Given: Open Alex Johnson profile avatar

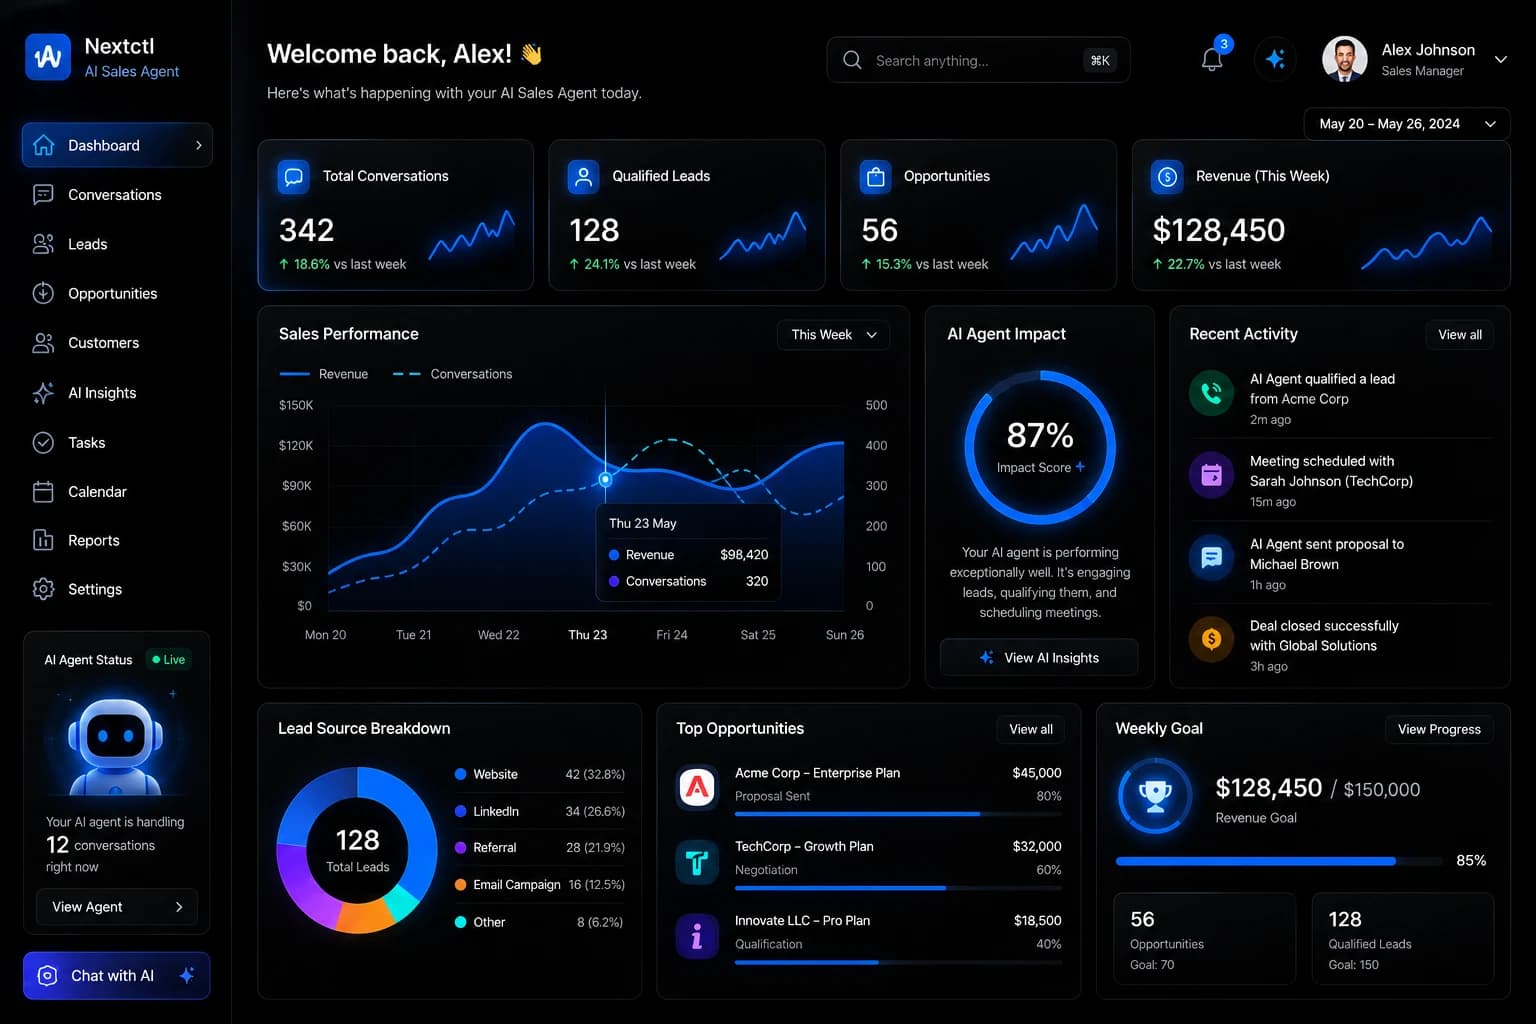Looking at the screenshot, I should click(x=1344, y=59).
